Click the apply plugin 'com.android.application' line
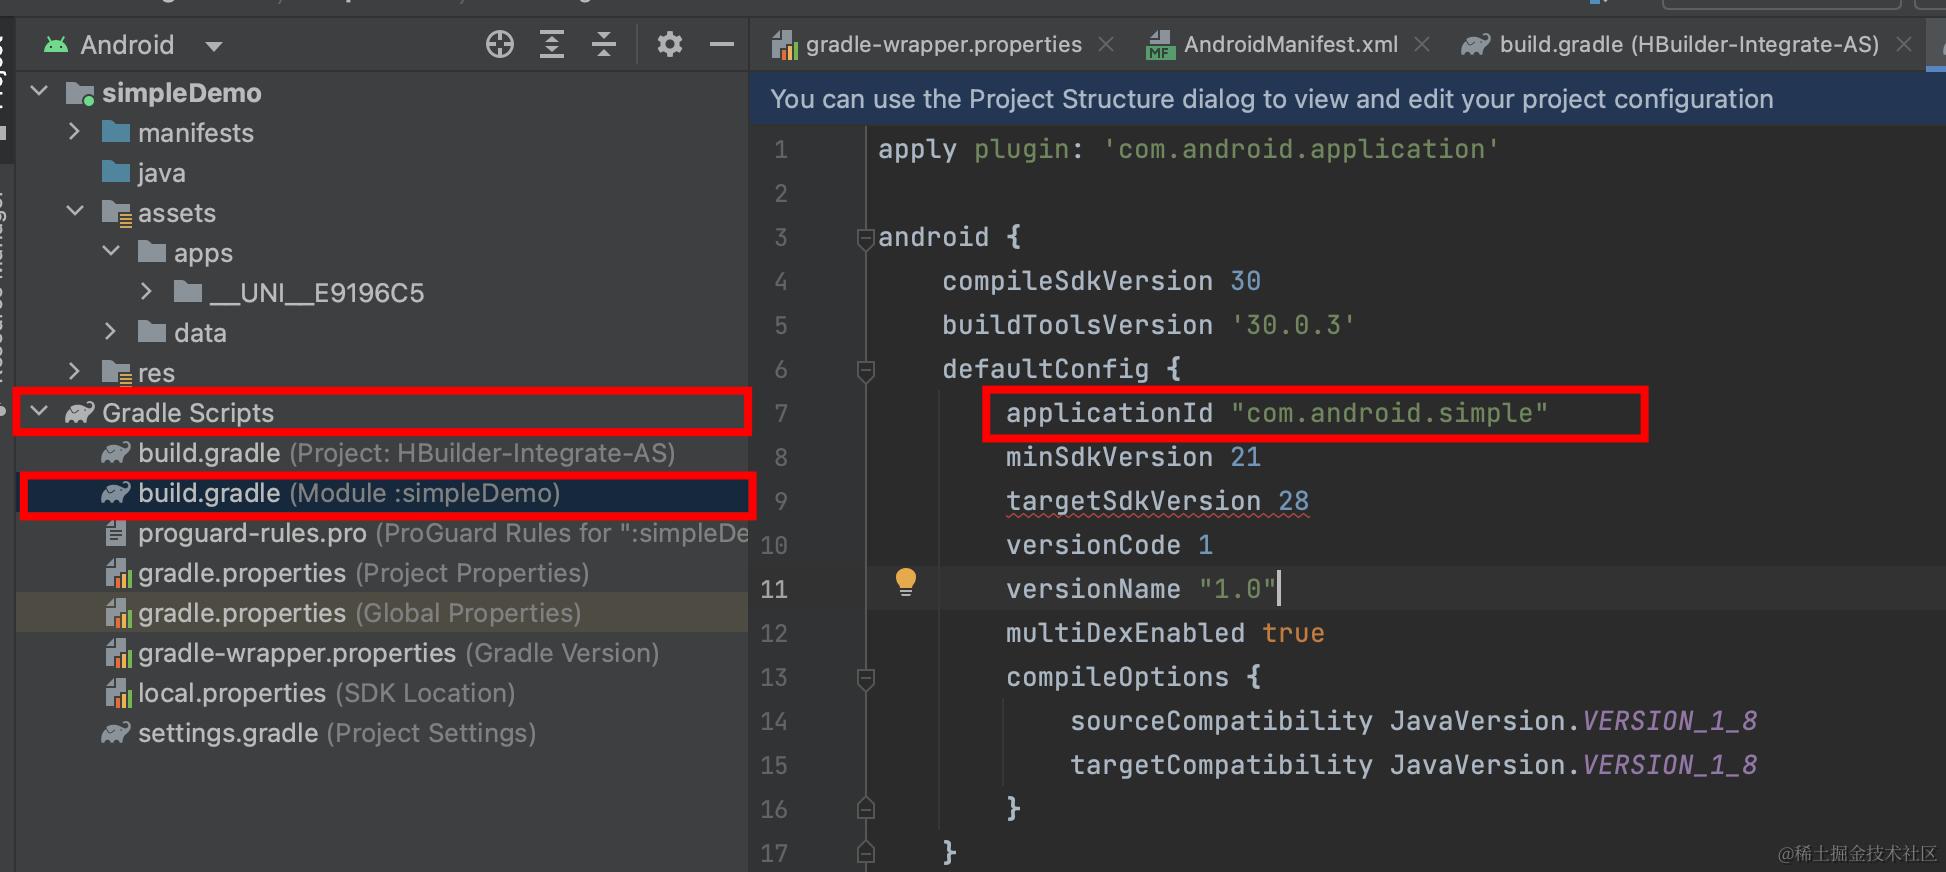This screenshot has width=1946, height=872. click(x=1189, y=149)
